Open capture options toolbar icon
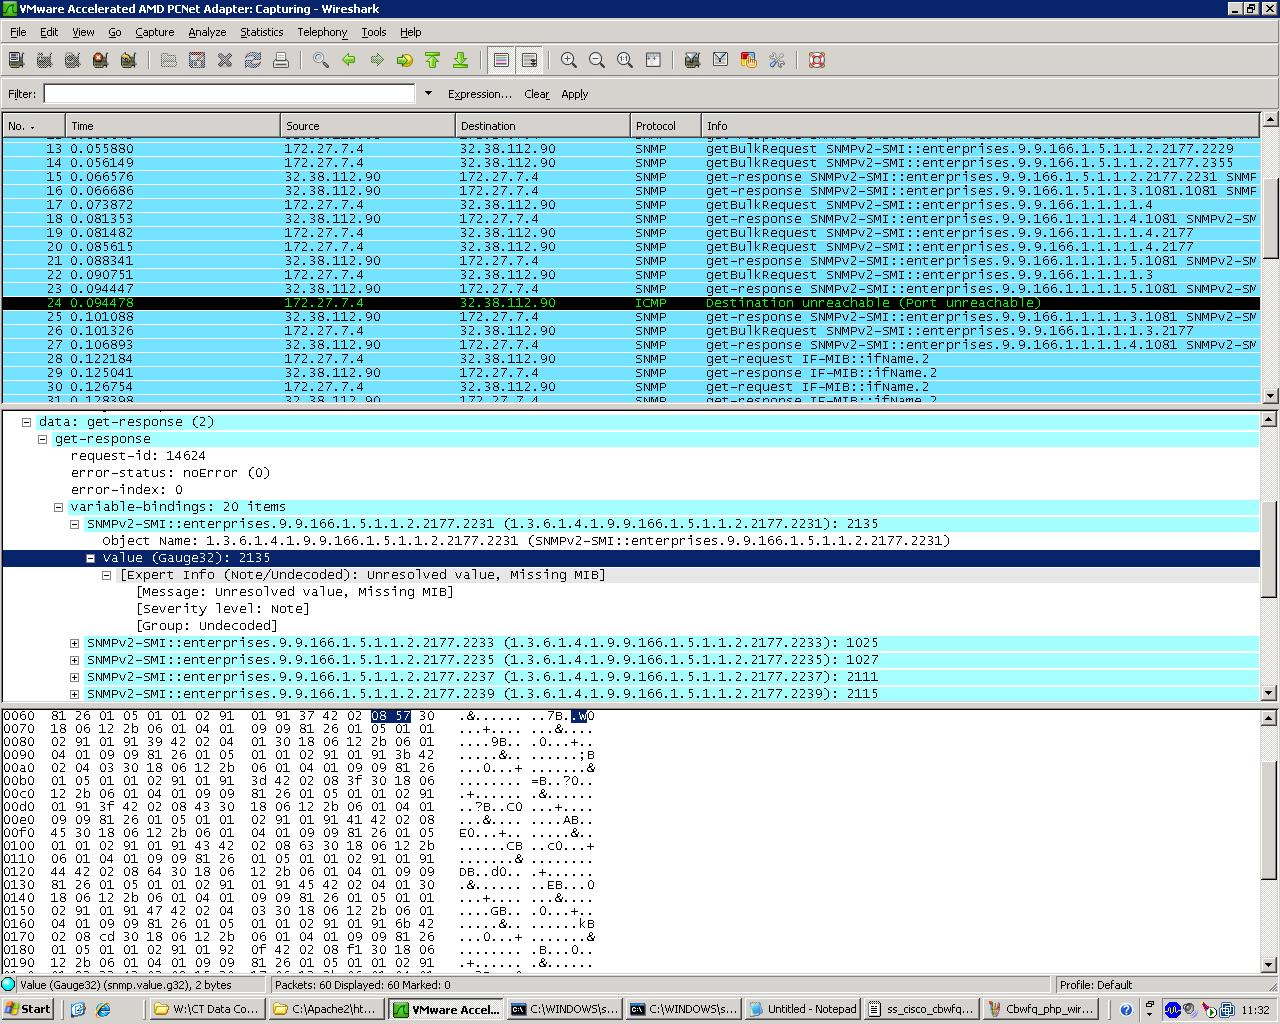The height and width of the screenshot is (1024, 1280). (x=44, y=60)
